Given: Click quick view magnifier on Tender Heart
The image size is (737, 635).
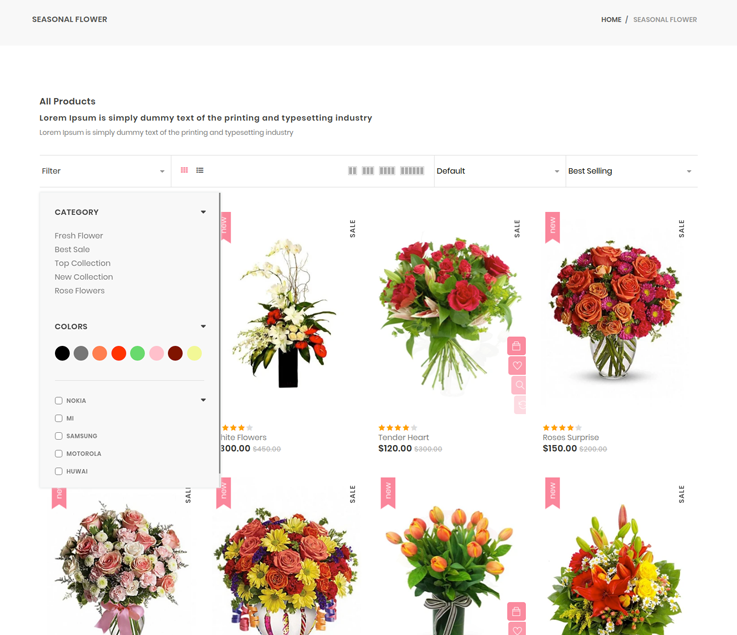Looking at the screenshot, I should [519, 385].
